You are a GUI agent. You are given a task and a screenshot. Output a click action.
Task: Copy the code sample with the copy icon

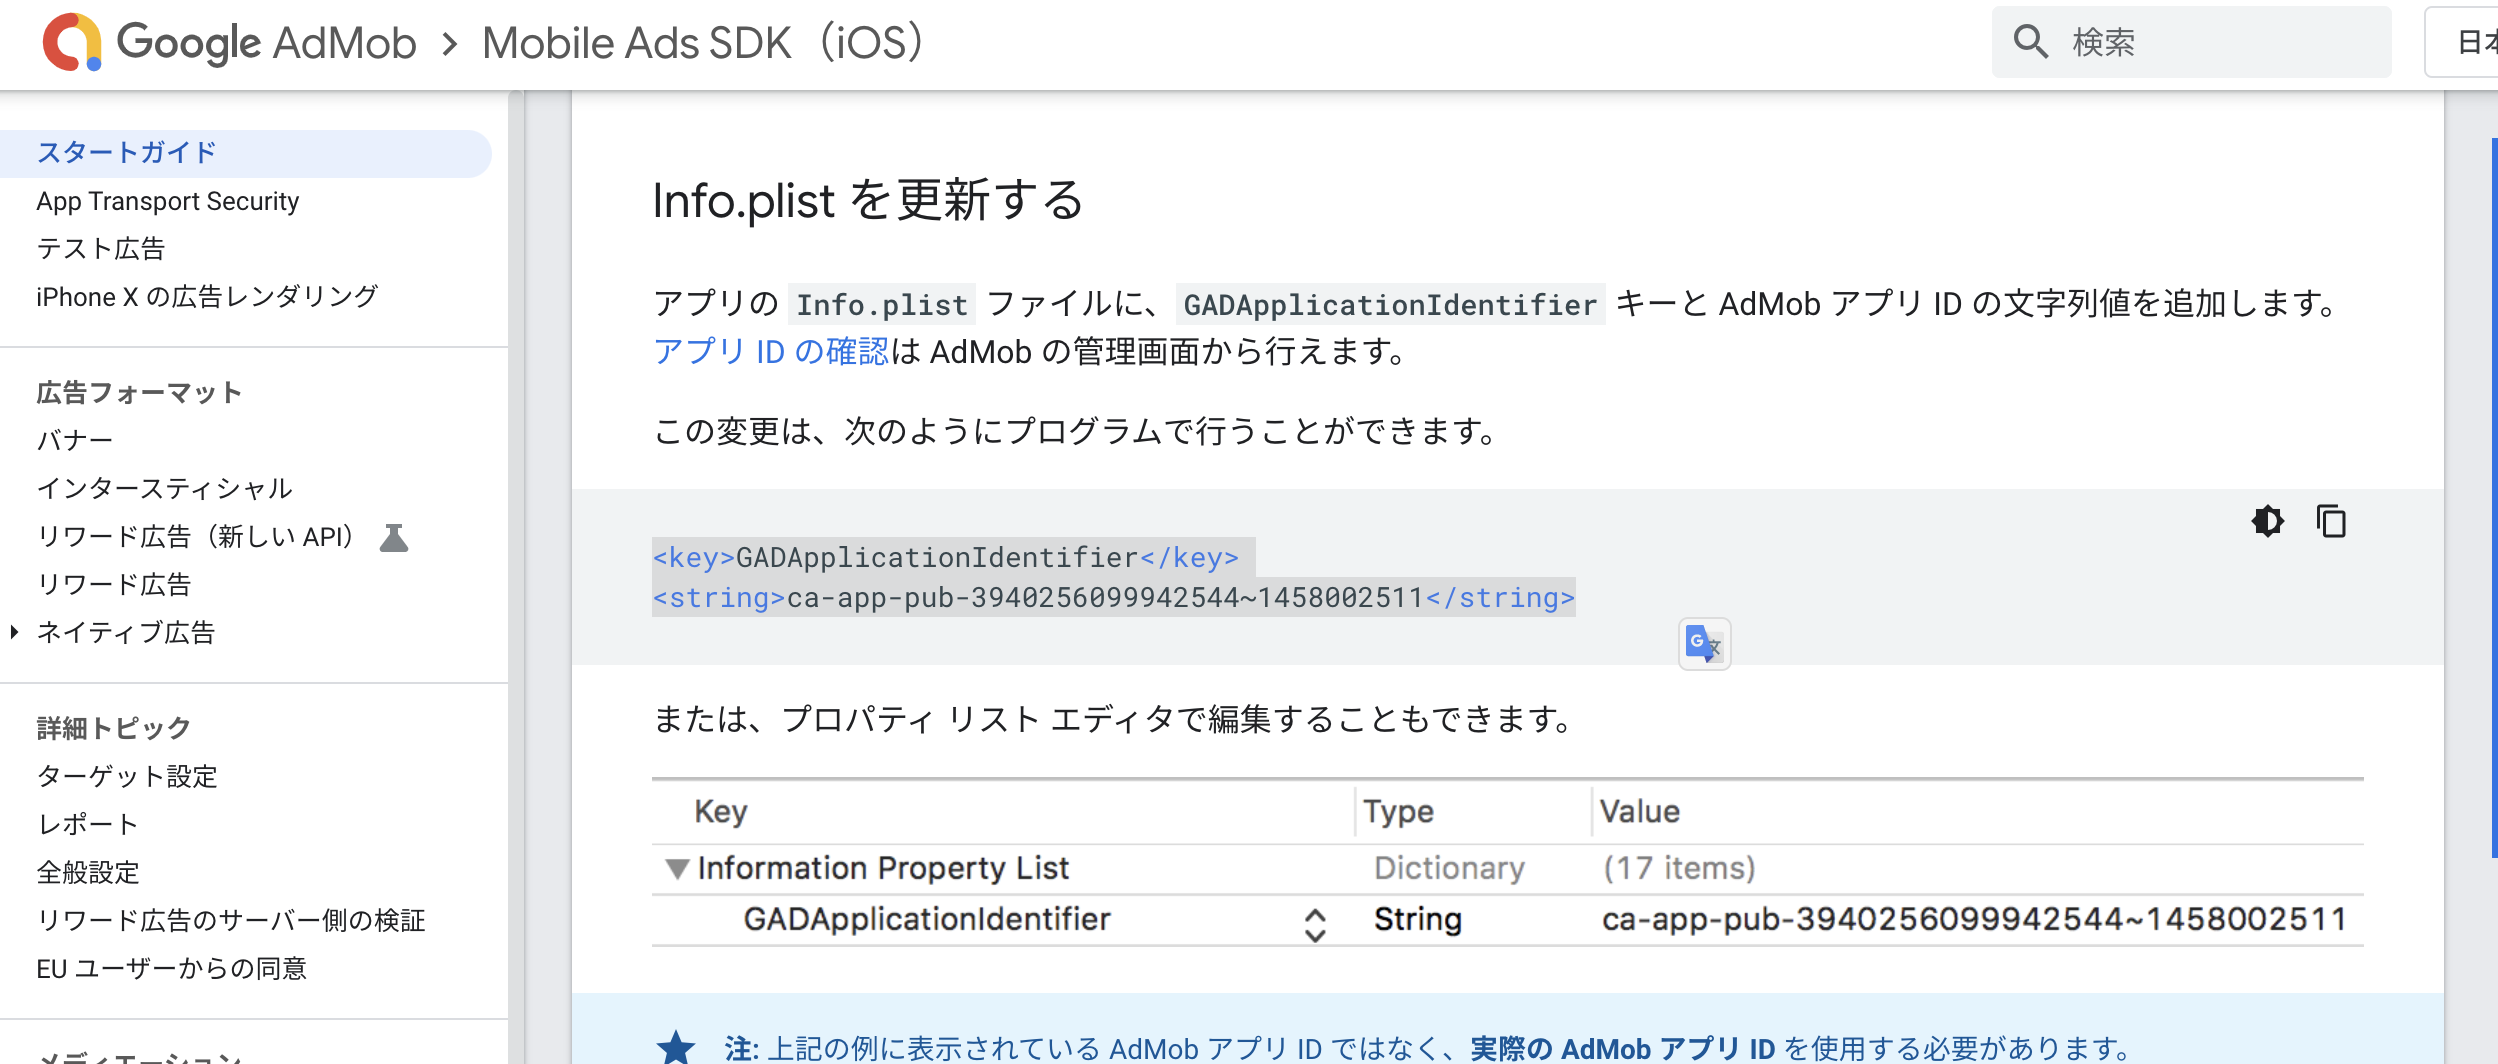click(x=2331, y=521)
